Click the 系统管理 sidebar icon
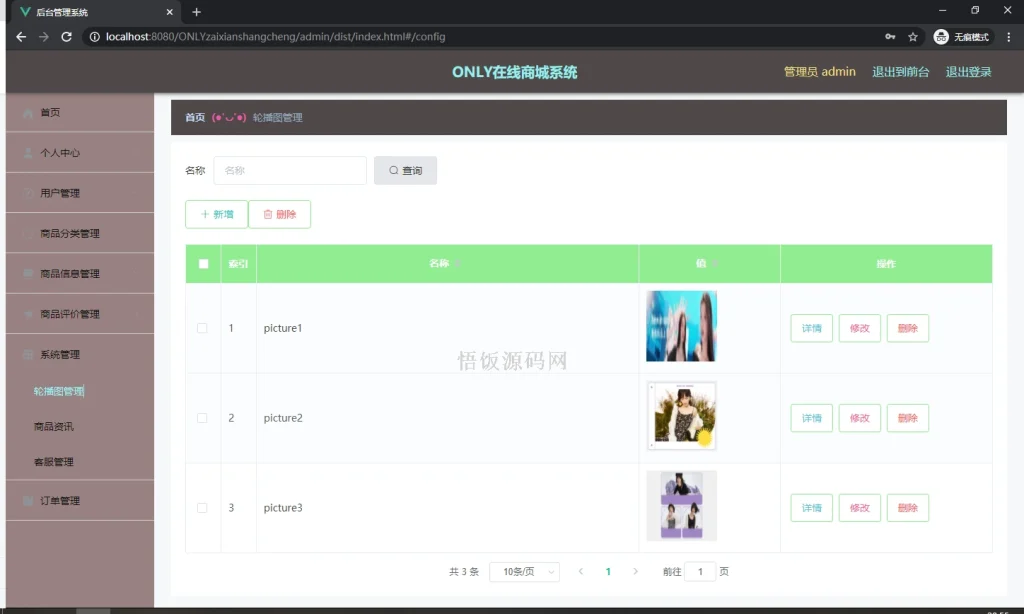Image resolution: width=1024 pixels, height=614 pixels. (x=28, y=353)
